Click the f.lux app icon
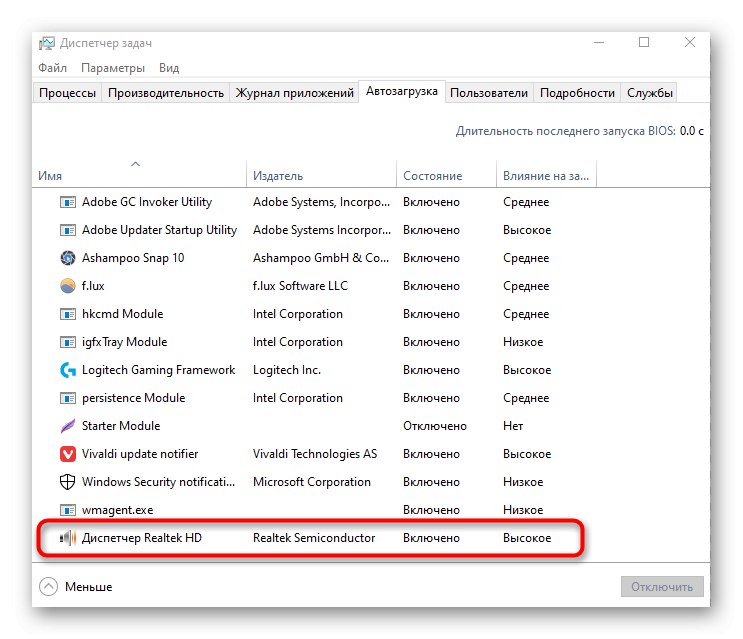Image resolution: width=743 pixels, height=639 pixels. pyautogui.click(x=68, y=286)
